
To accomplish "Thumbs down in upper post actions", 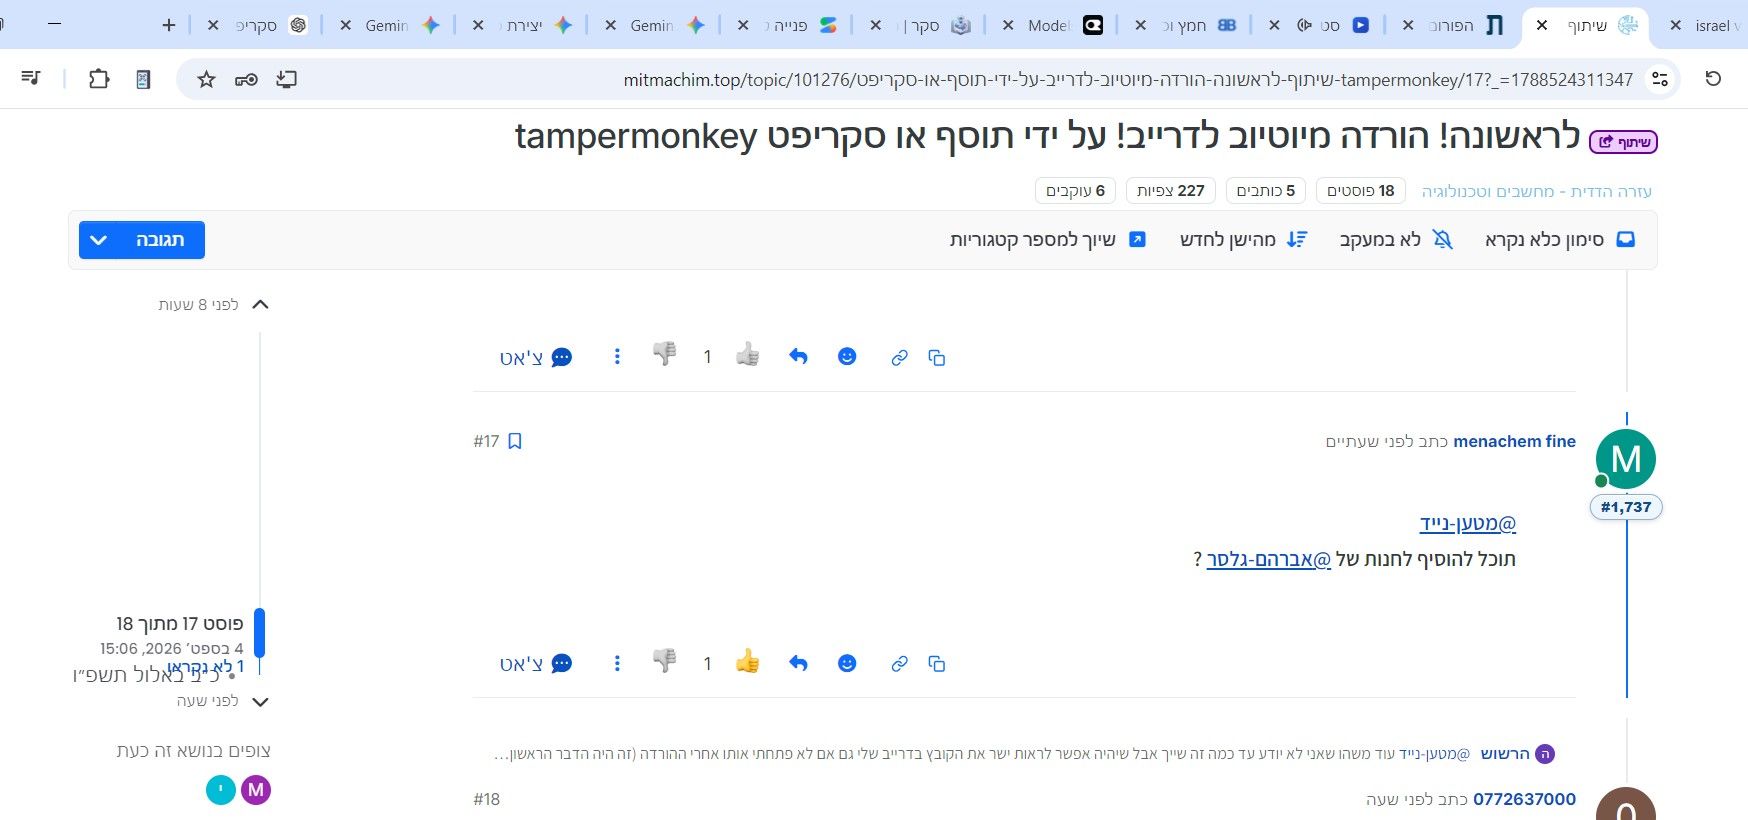I will tap(665, 354).
